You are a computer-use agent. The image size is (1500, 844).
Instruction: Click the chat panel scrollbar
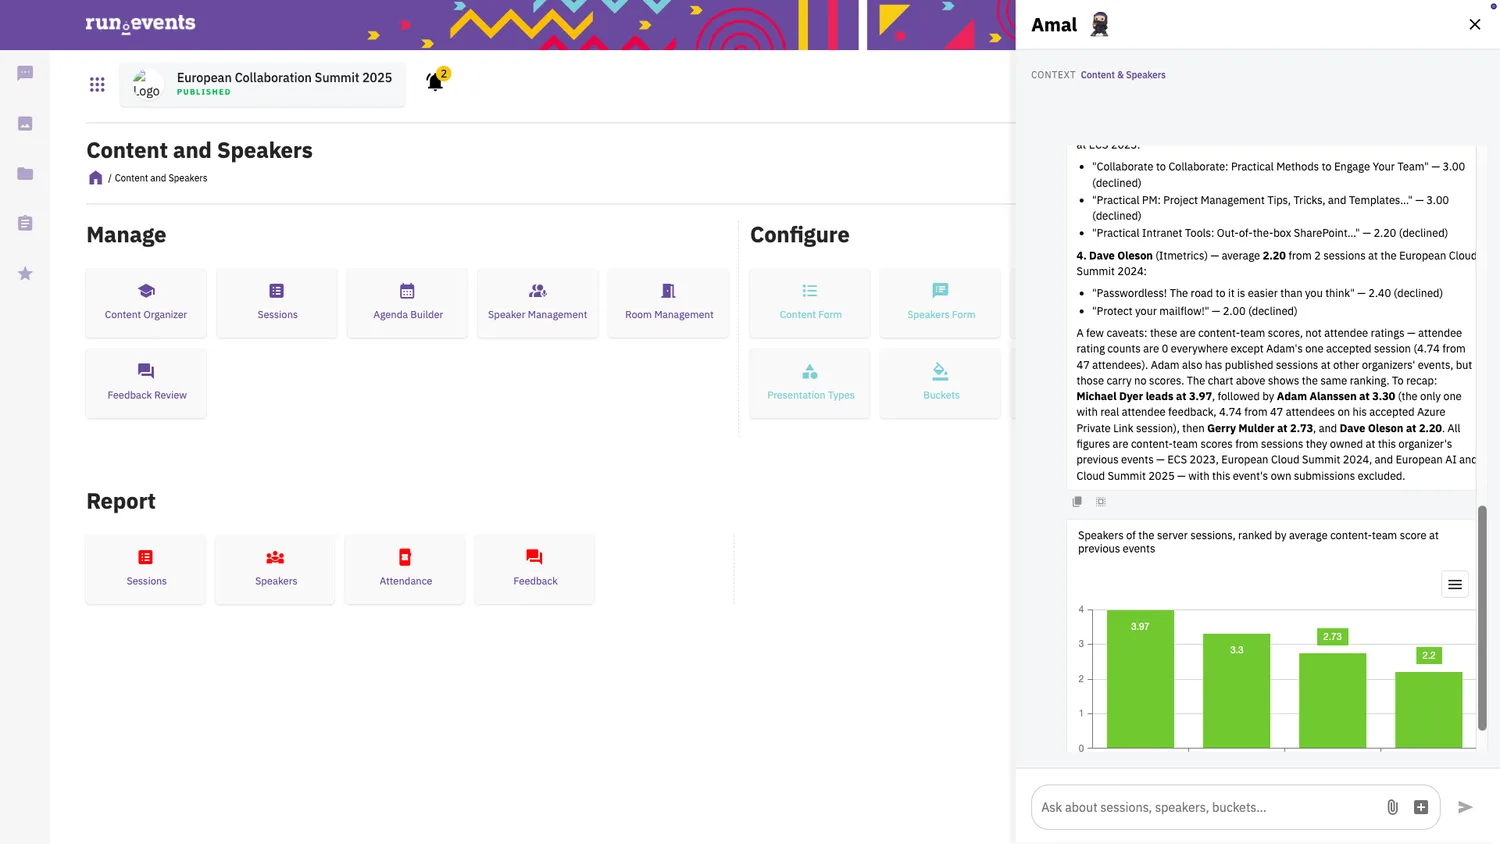pos(1482,618)
